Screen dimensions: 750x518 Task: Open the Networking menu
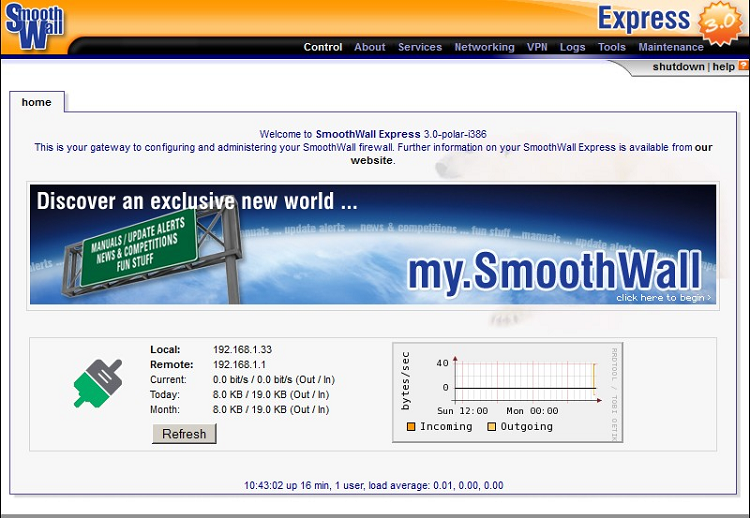[484, 47]
